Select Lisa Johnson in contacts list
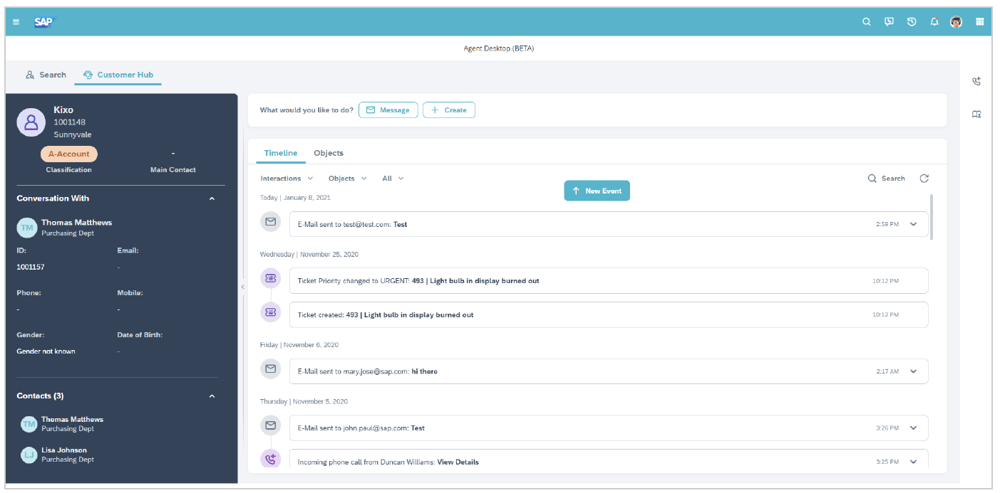1000x493 pixels. [x=63, y=450]
